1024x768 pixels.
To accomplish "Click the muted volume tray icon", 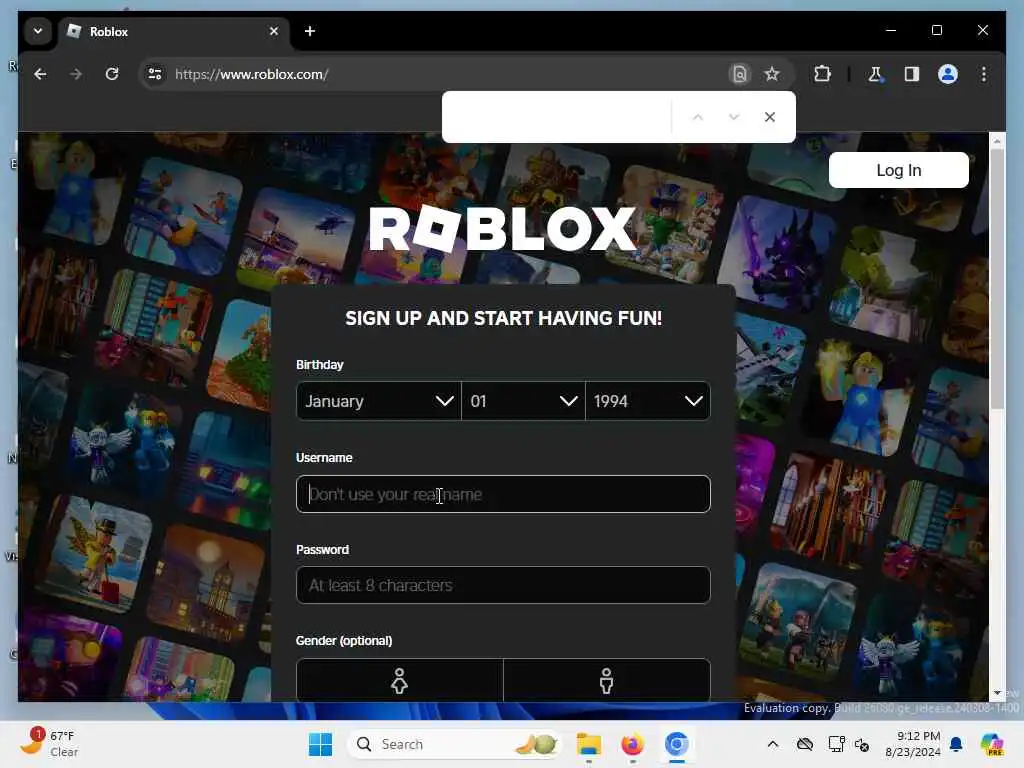I will click(x=862, y=744).
